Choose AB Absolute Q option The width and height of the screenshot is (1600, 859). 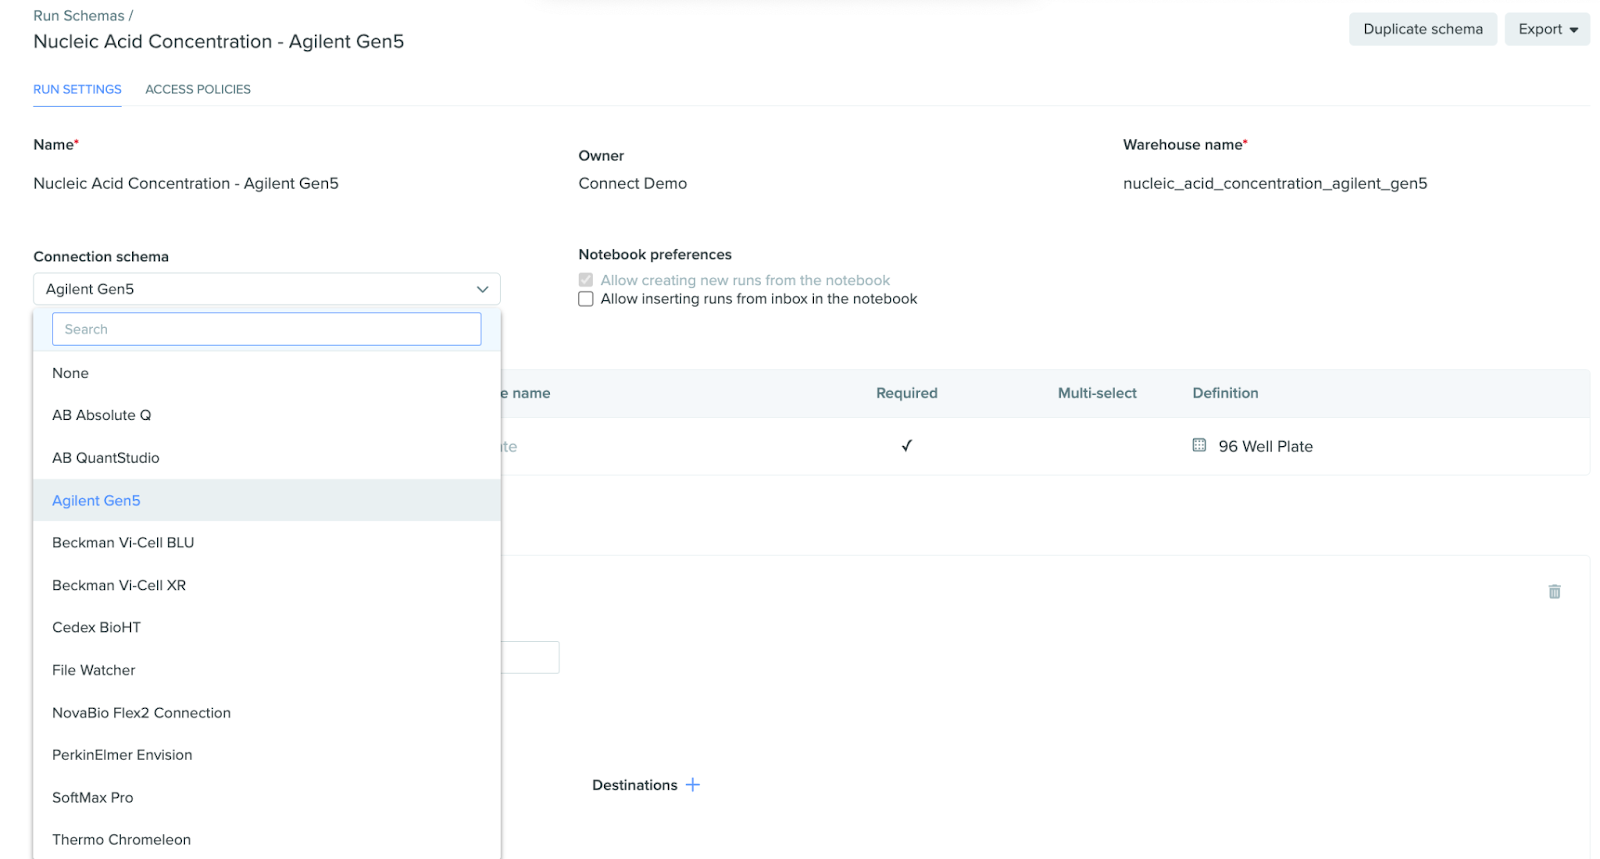(x=267, y=415)
